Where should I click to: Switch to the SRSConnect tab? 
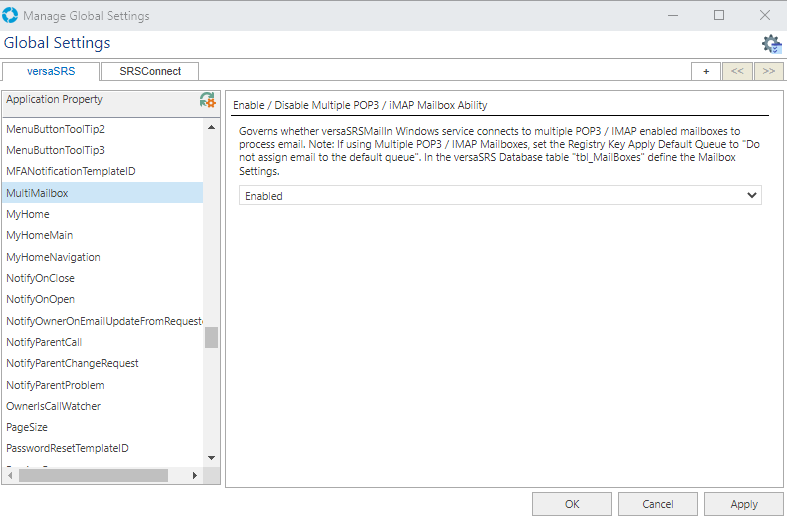point(150,71)
